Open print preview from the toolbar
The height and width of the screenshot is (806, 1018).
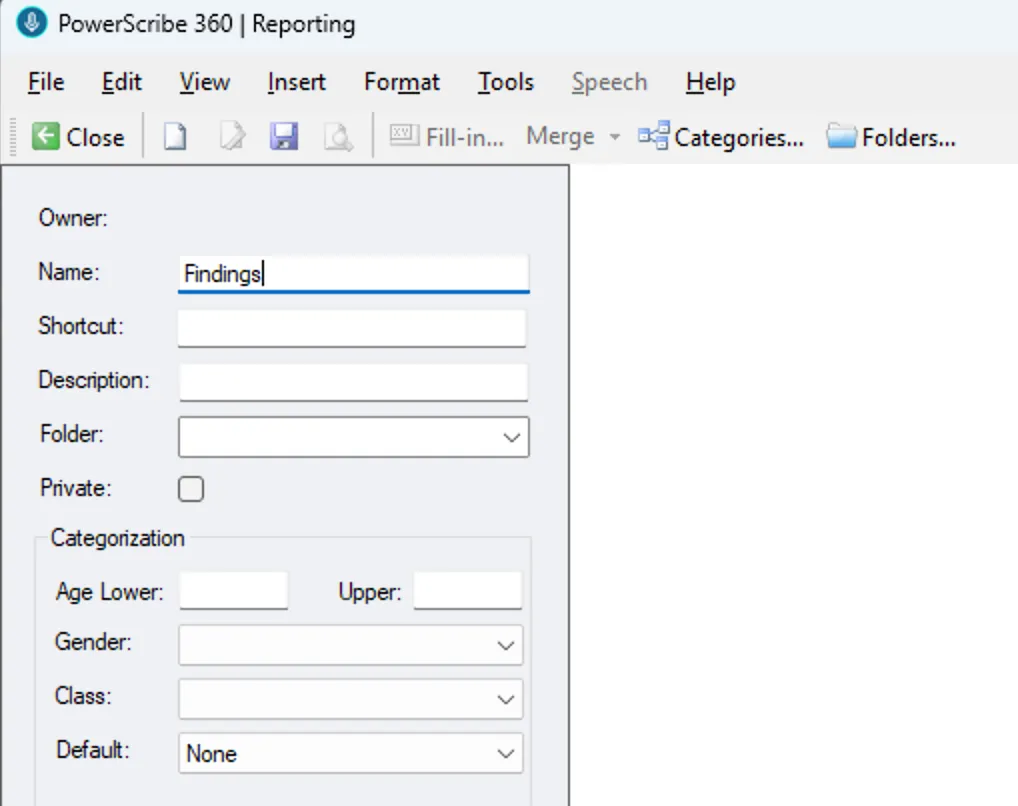[x=339, y=137]
